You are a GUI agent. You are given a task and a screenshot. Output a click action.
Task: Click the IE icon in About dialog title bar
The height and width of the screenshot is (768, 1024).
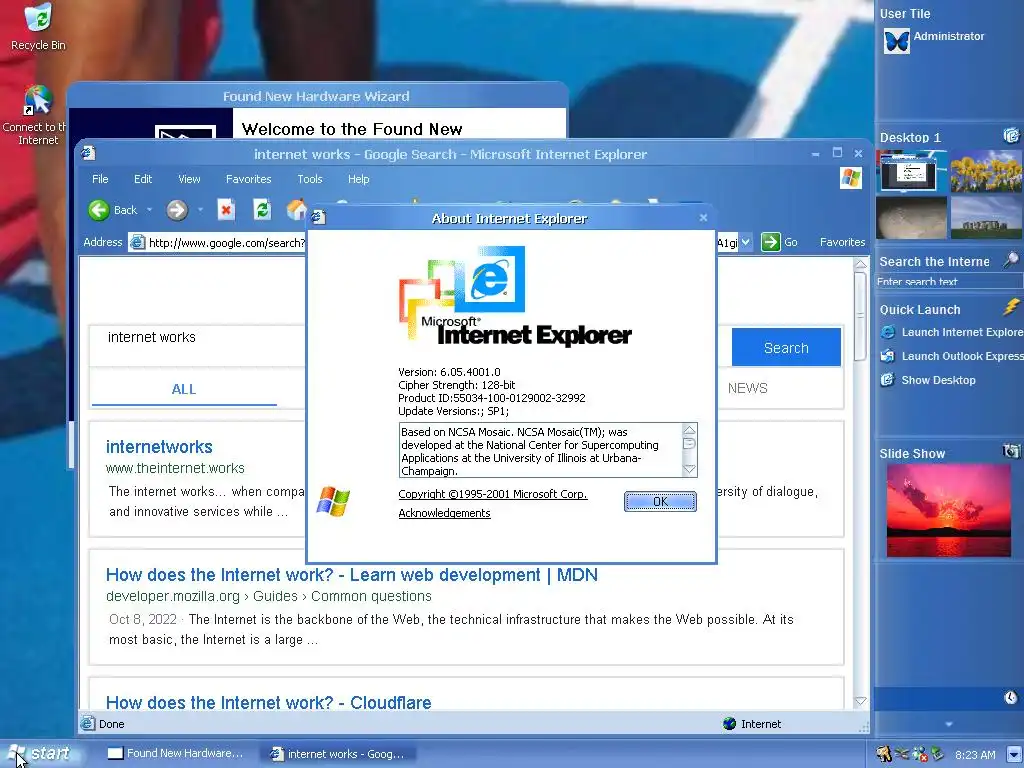pyautogui.click(x=318, y=217)
